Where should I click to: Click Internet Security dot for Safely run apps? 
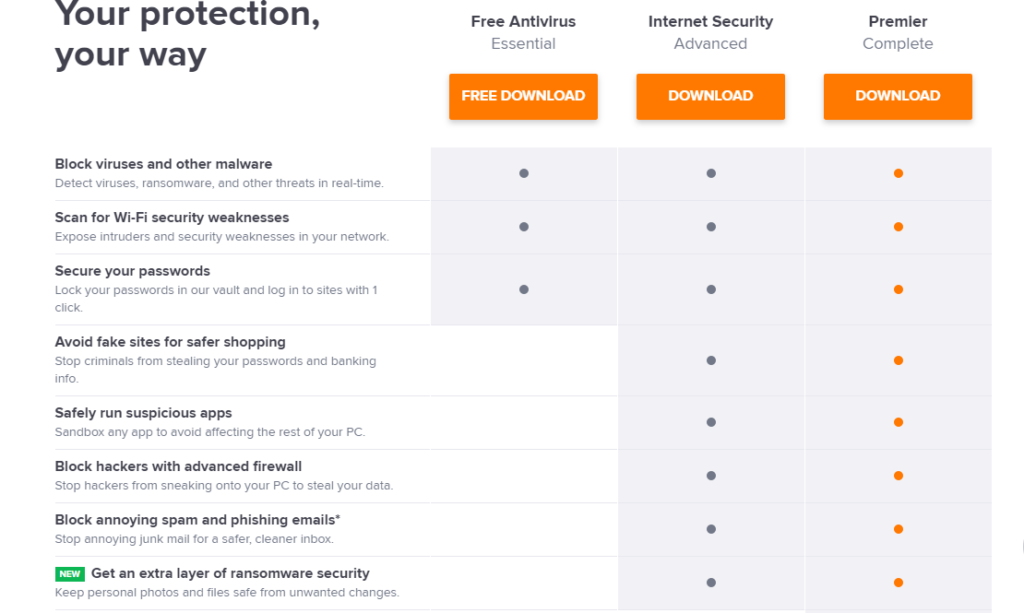point(711,422)
